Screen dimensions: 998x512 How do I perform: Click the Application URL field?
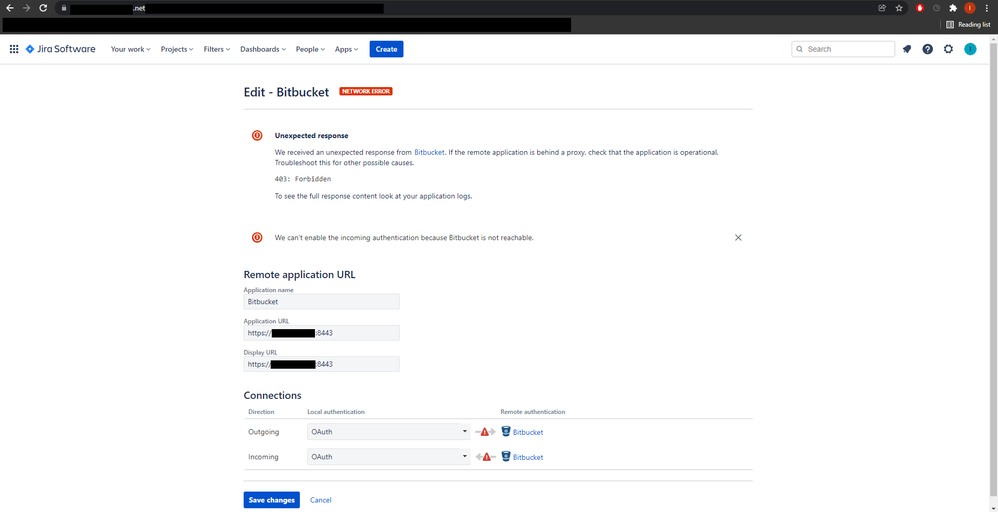tap(321, 333)
